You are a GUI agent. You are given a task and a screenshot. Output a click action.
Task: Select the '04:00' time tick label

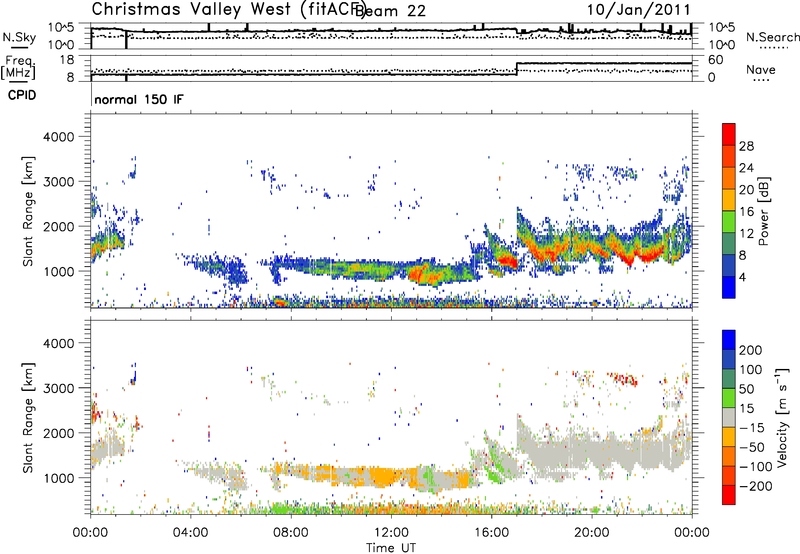coord(191,533)
